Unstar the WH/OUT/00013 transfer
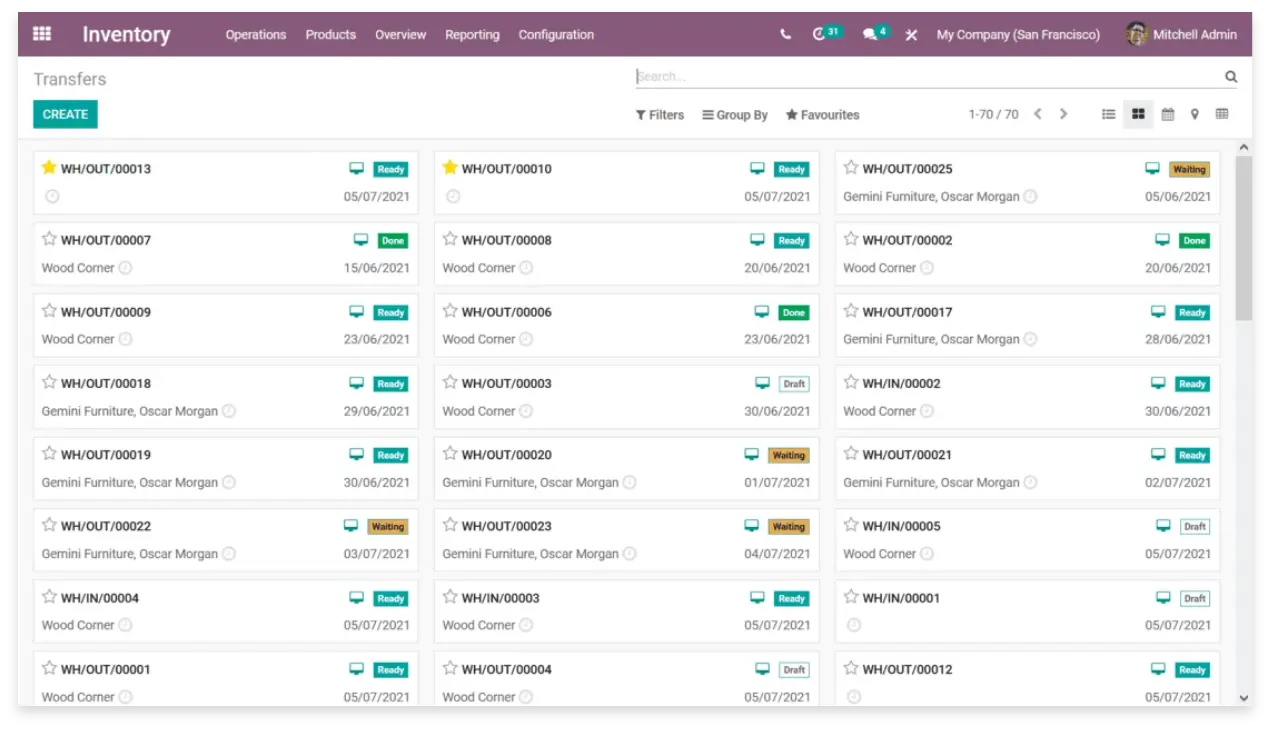 point(49,168)
